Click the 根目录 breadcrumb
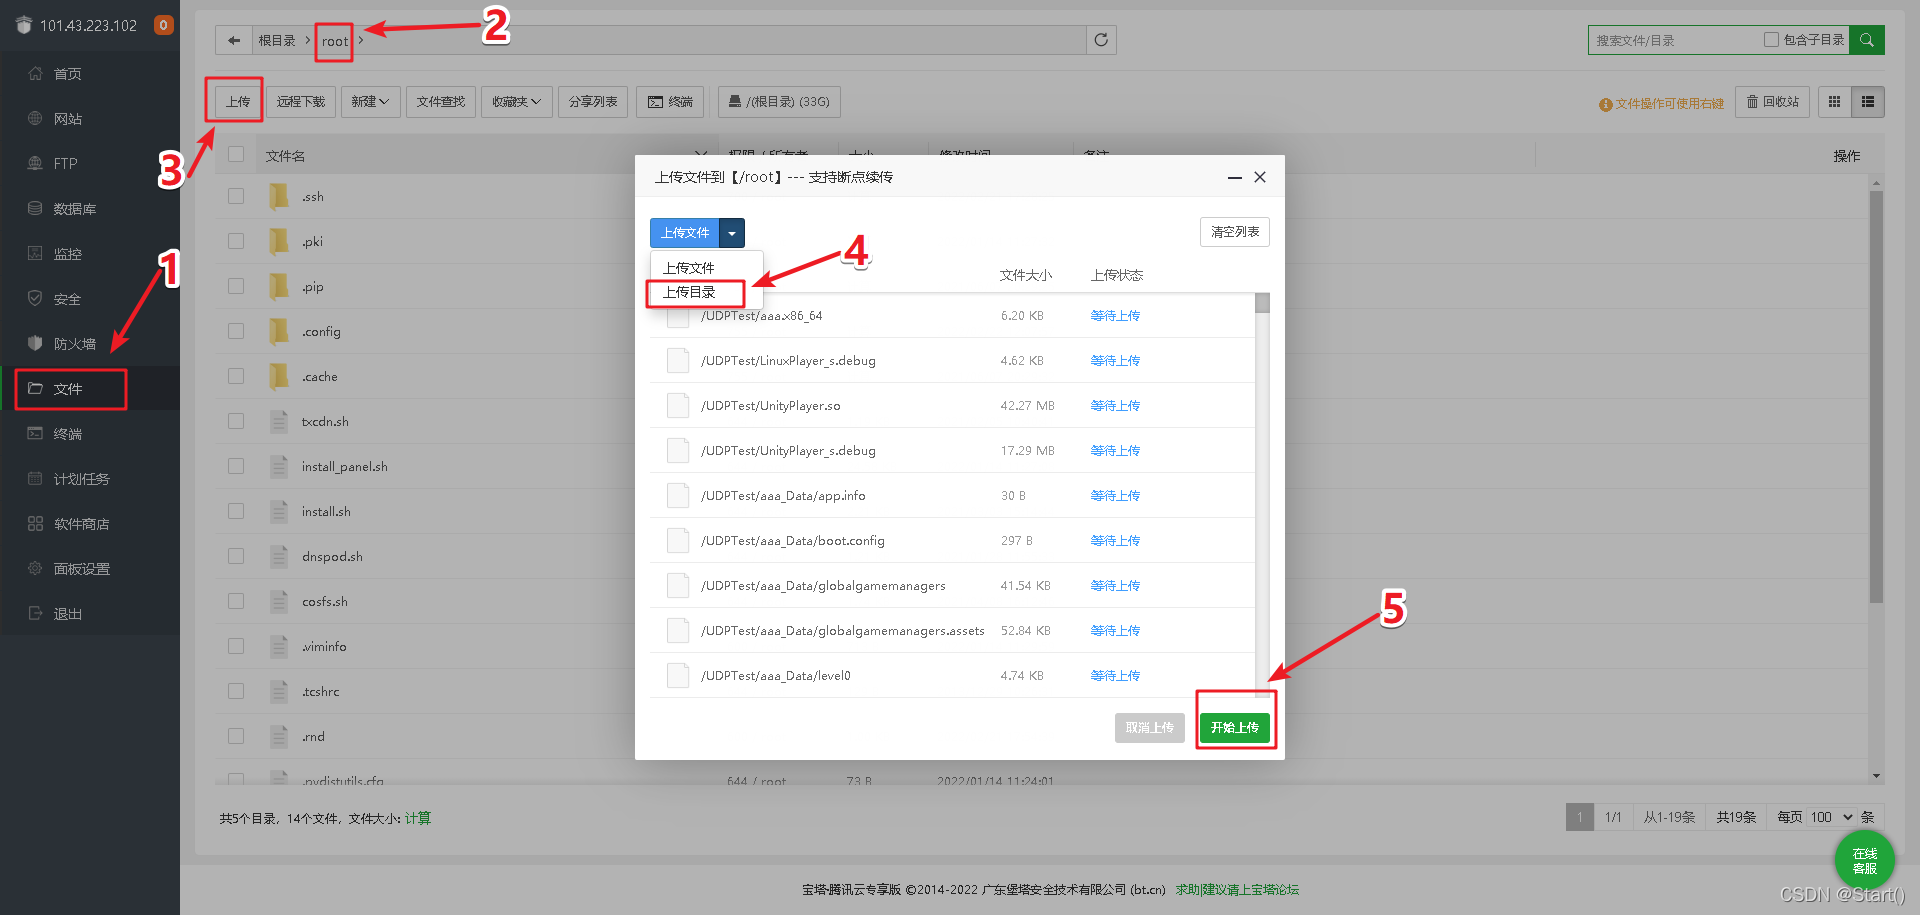This screenshot has width=1920, height=915. pyautogui.click(x=277, y=41)
